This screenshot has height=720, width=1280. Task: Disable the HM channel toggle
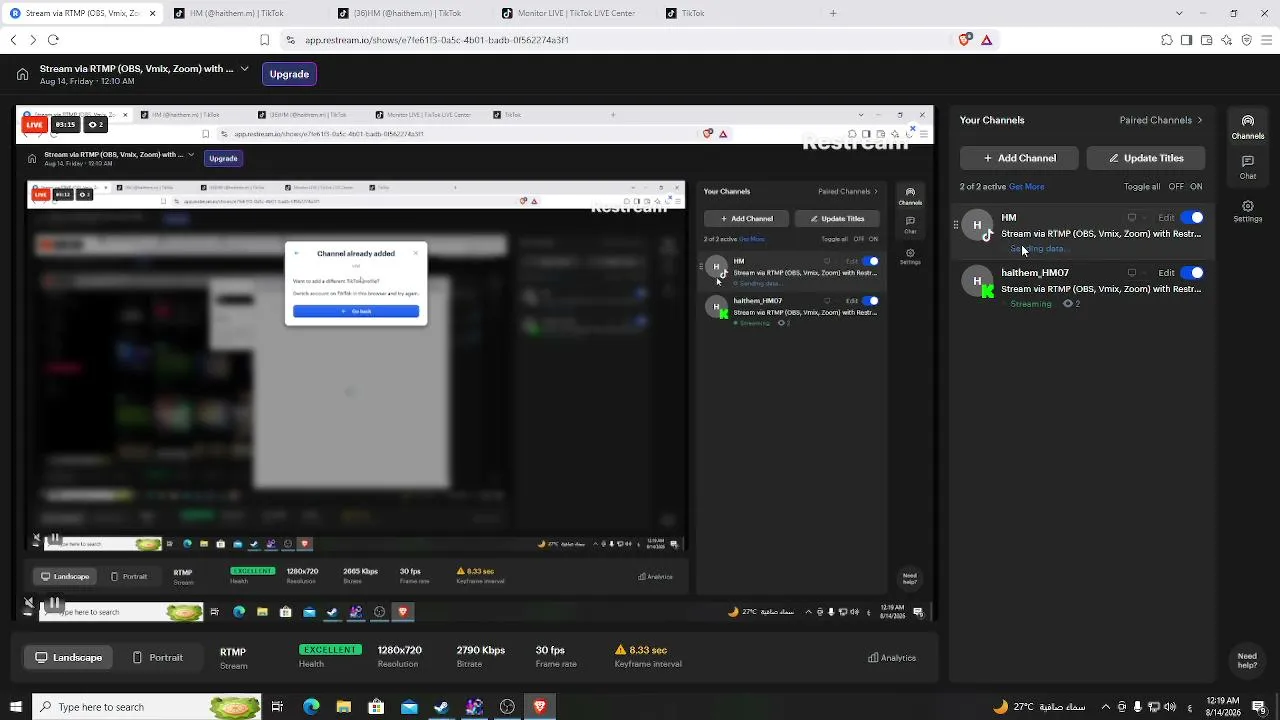pyautogui.click(x=1192, y=217)
